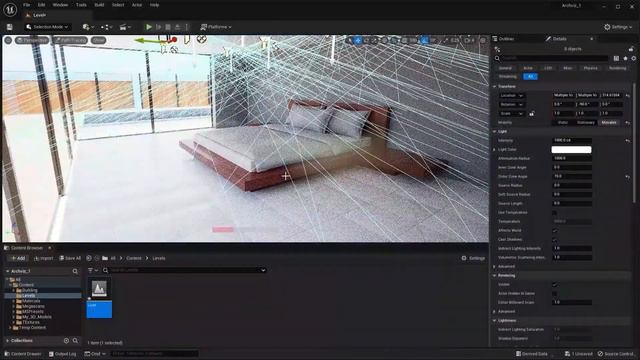Click the eject icon in the play toolbar

click(x=178, y=27)
